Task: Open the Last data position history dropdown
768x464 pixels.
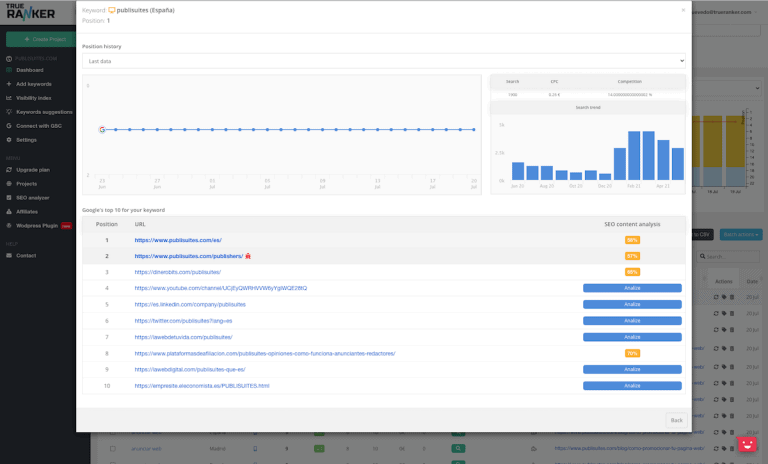Action: [x=384, y=61]
